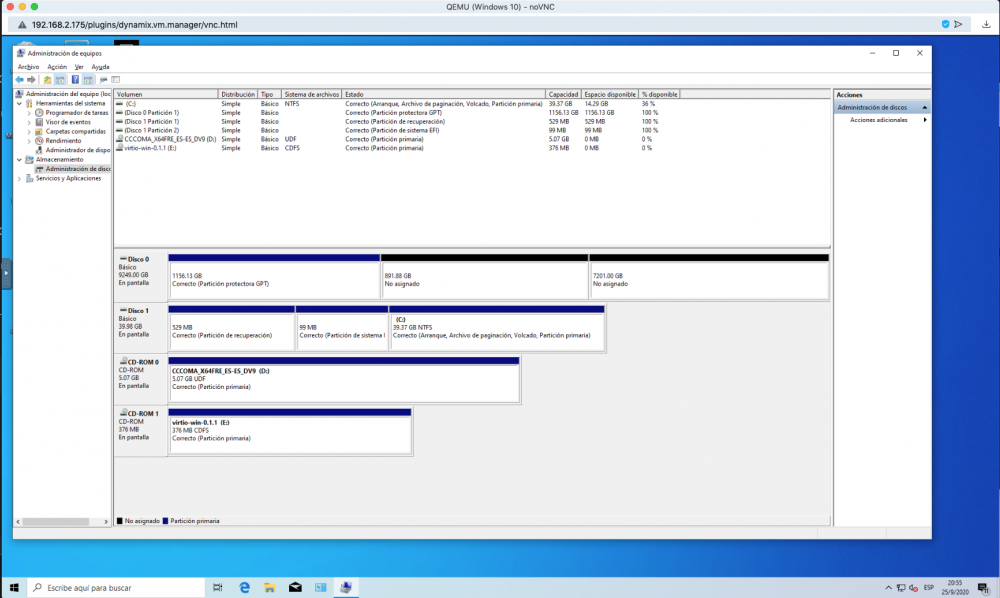The height and width of the screenshot is (598, 1000).
Task: Click the Programador de tareas clock icon
Action: click(39, 113)
